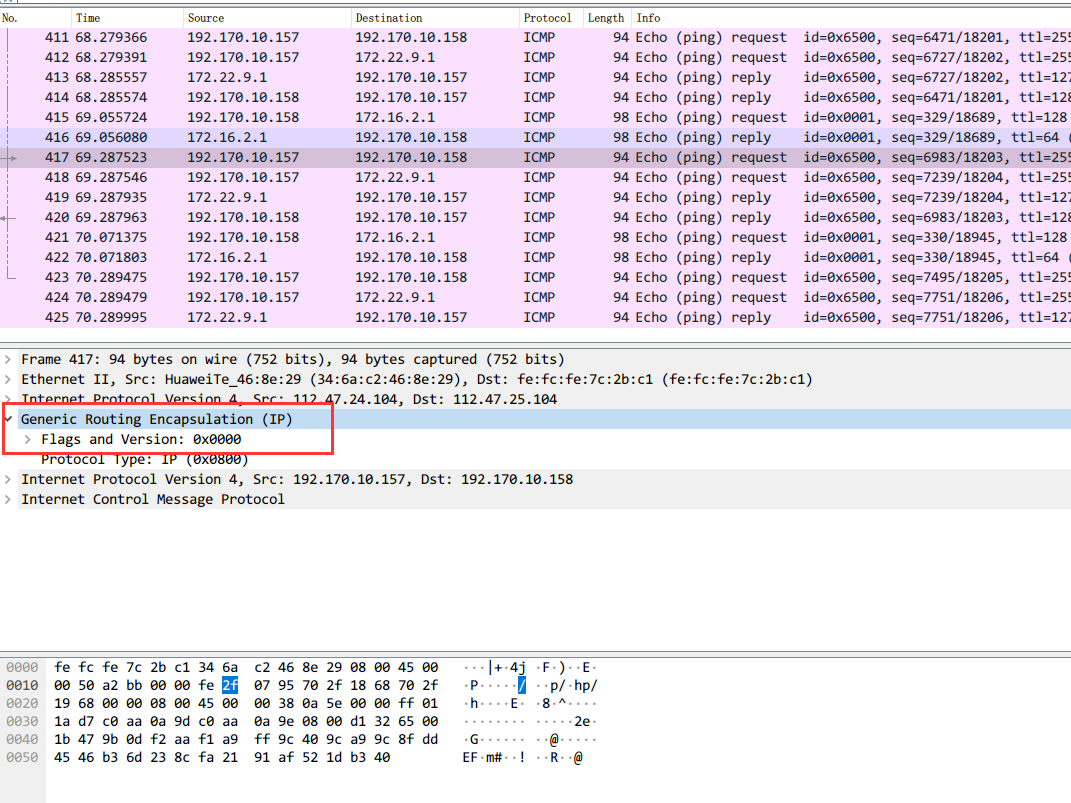Select highlighted packet 417 row
The height and width of the screenshot is (803, 1071).
536,157
